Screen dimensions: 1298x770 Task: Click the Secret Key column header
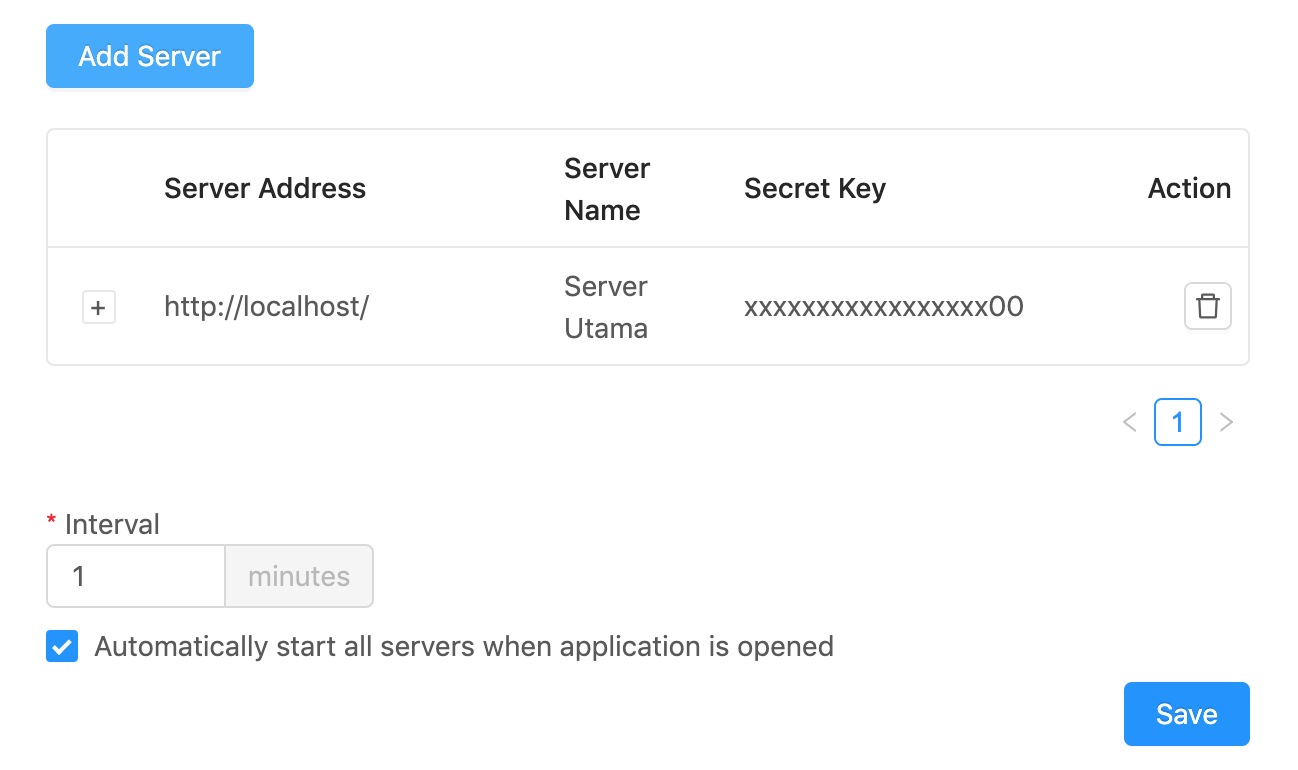[x=814, y=188]
